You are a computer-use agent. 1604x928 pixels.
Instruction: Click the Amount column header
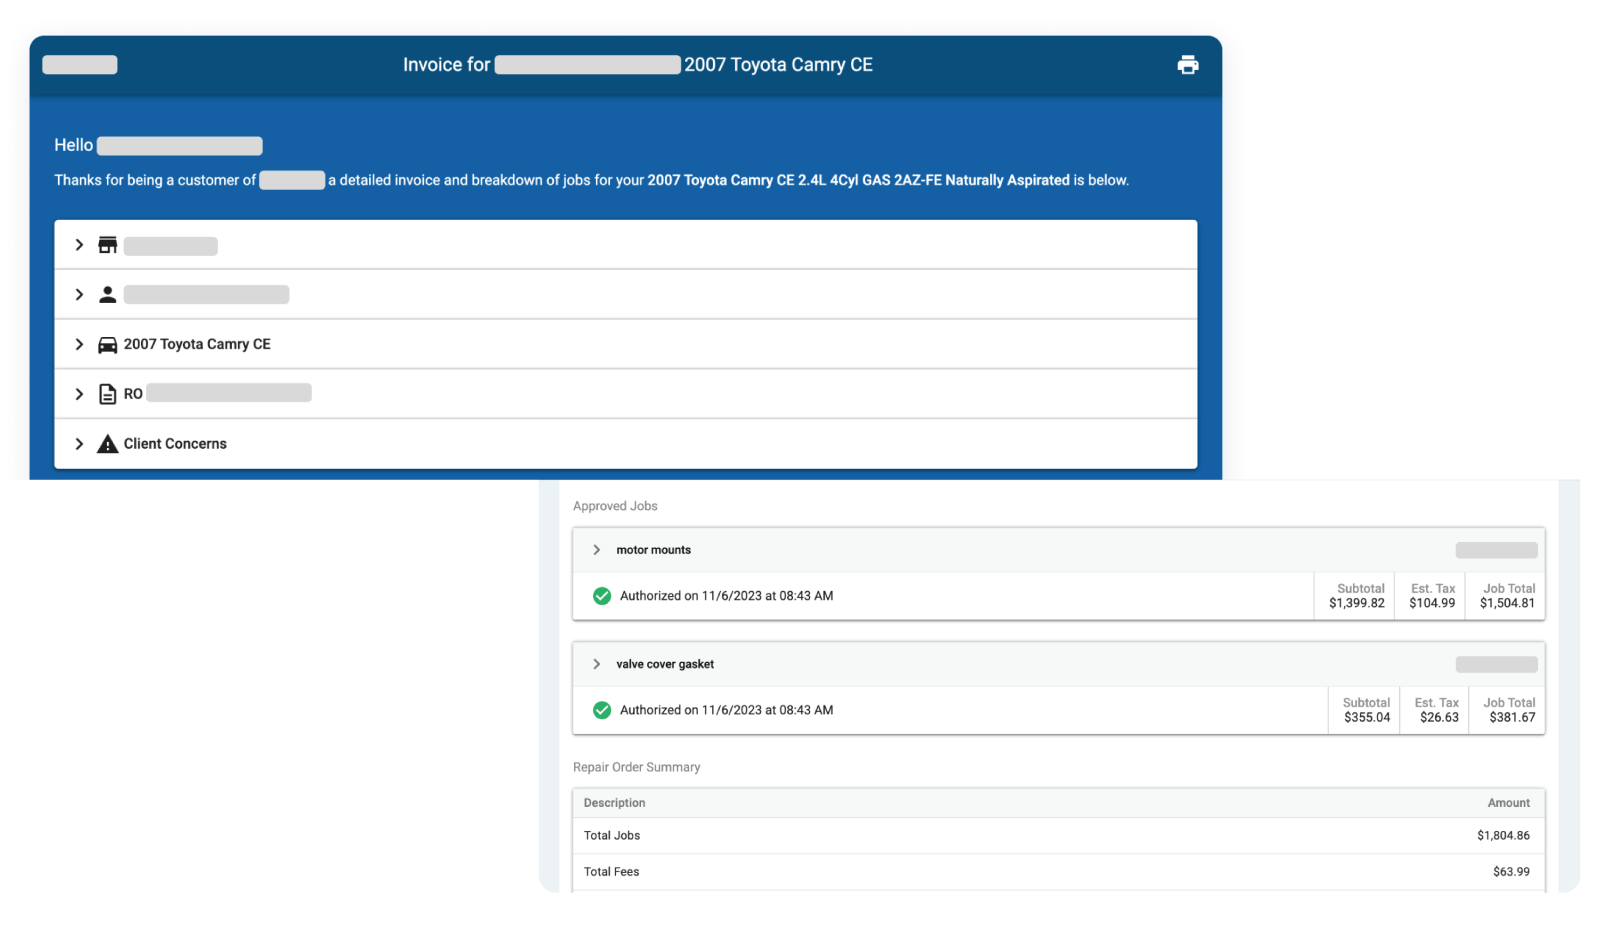pyautogui.click(x=1508, y=803)
